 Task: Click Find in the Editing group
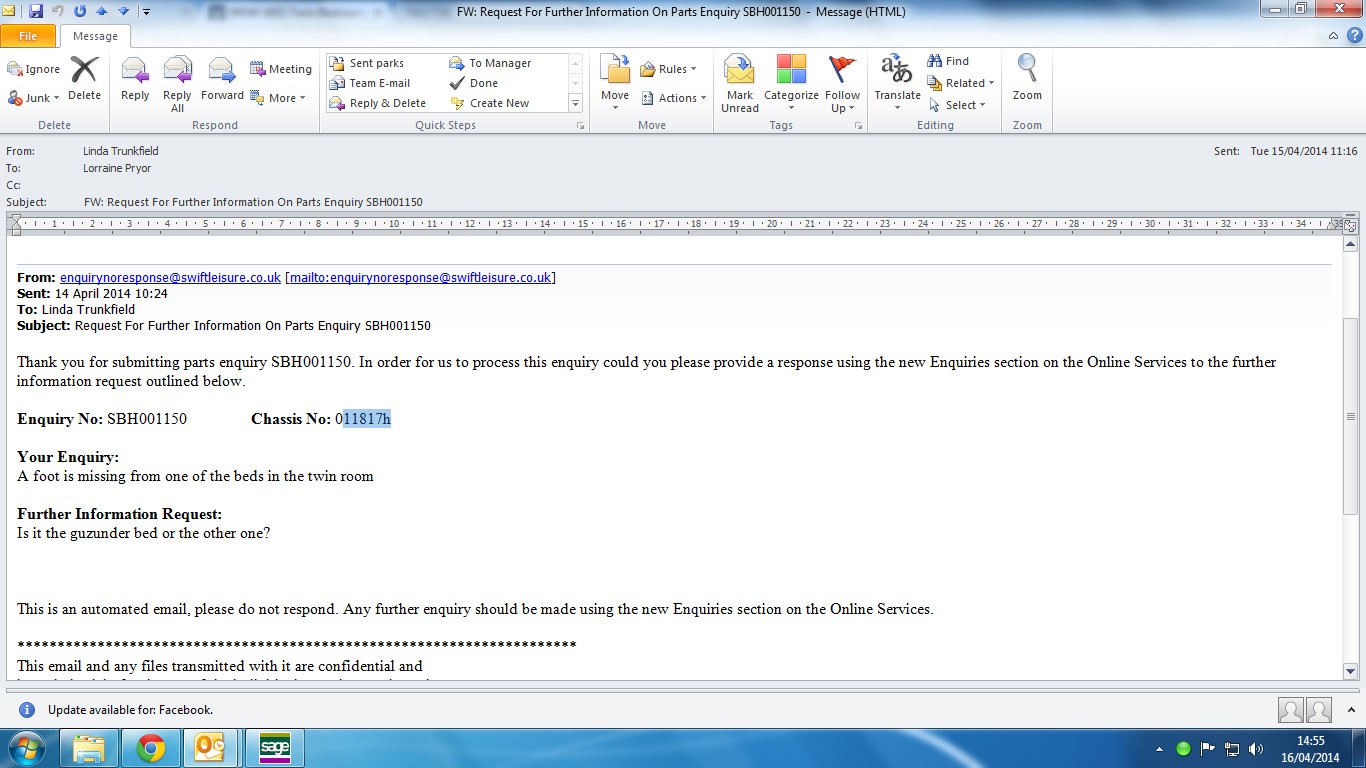[x=948, y=61]
